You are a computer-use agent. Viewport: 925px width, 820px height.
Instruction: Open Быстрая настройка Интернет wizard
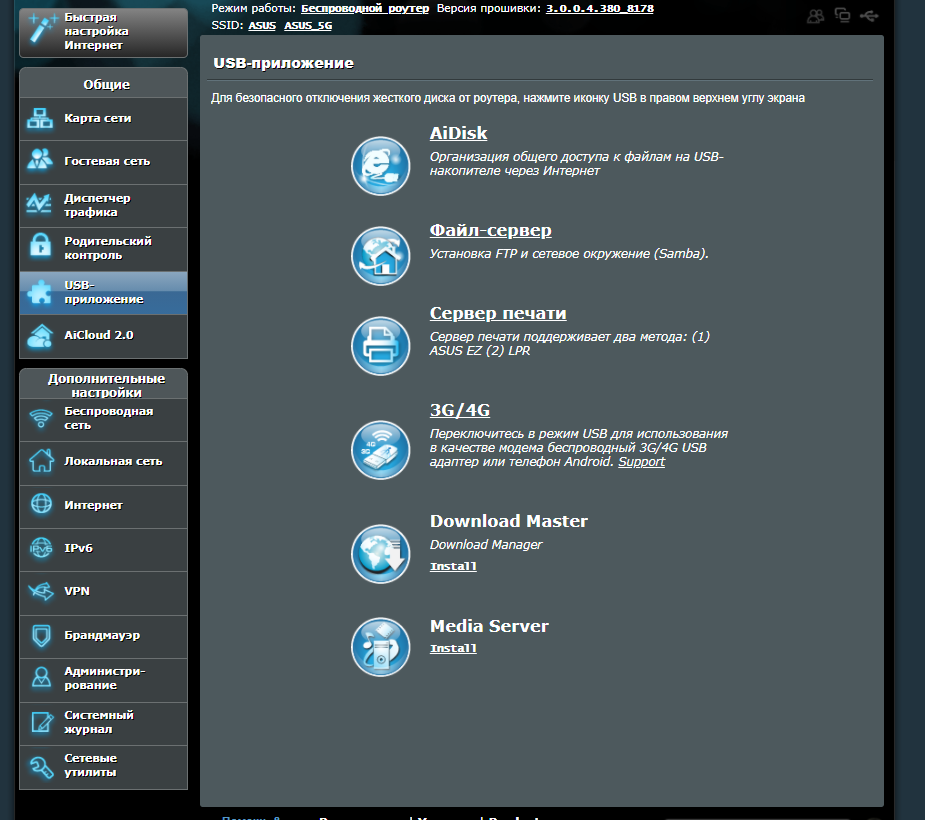coord(103,32)
